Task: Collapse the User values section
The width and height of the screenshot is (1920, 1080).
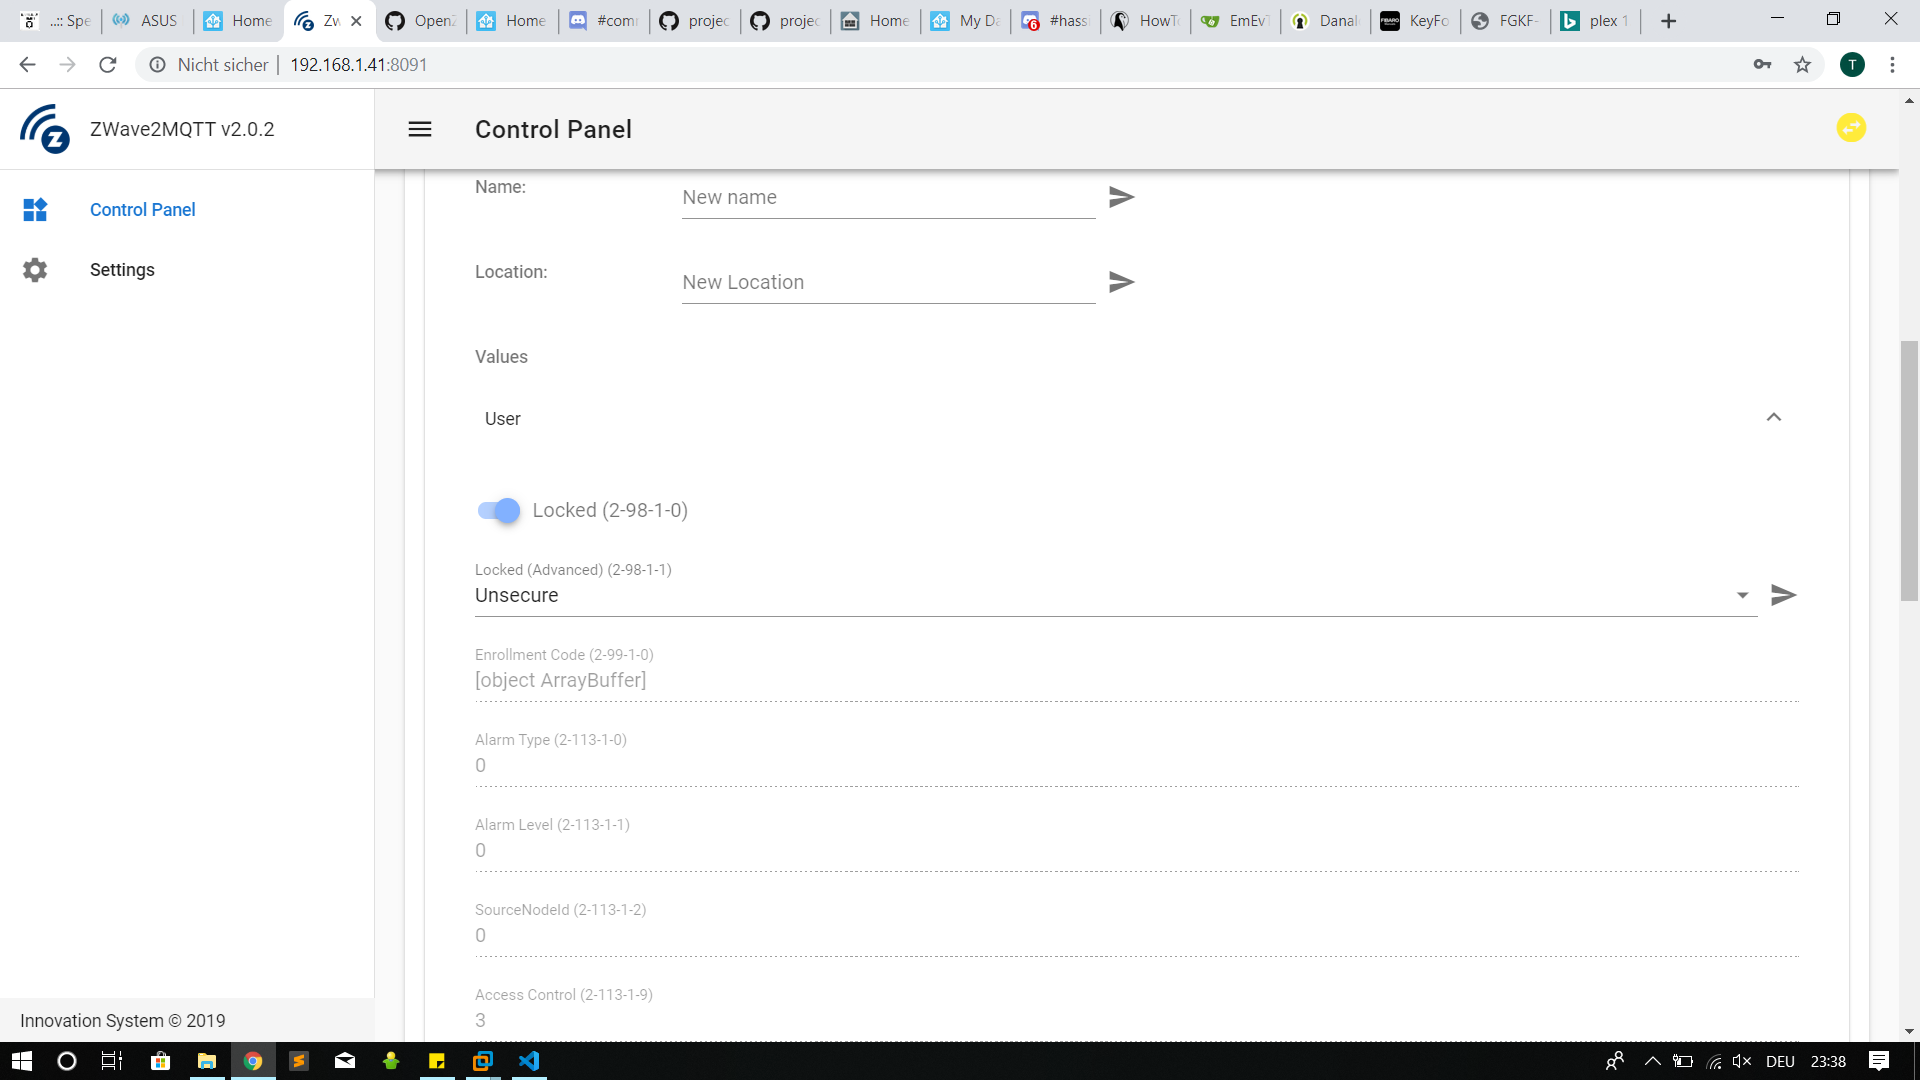Action: click(x=1773, y=418)
